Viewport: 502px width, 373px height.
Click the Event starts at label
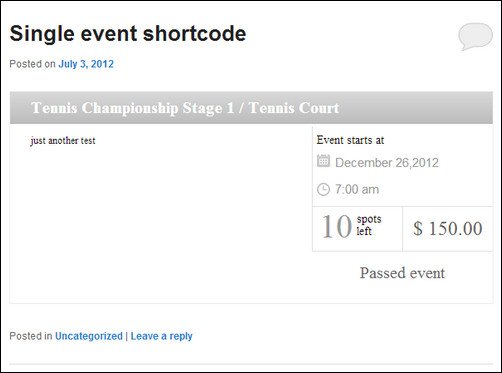[350, 140]
